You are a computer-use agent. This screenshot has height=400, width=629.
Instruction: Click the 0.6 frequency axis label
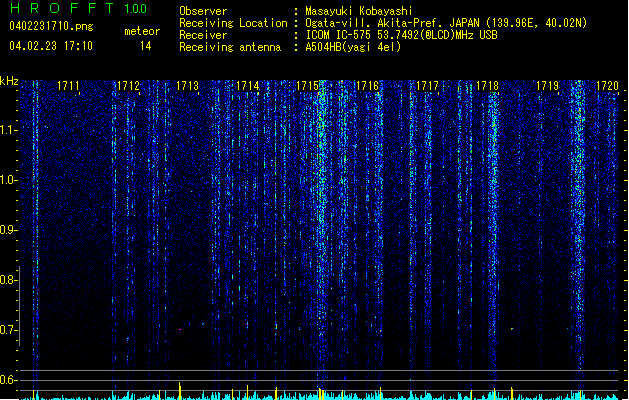pos(8,380)
